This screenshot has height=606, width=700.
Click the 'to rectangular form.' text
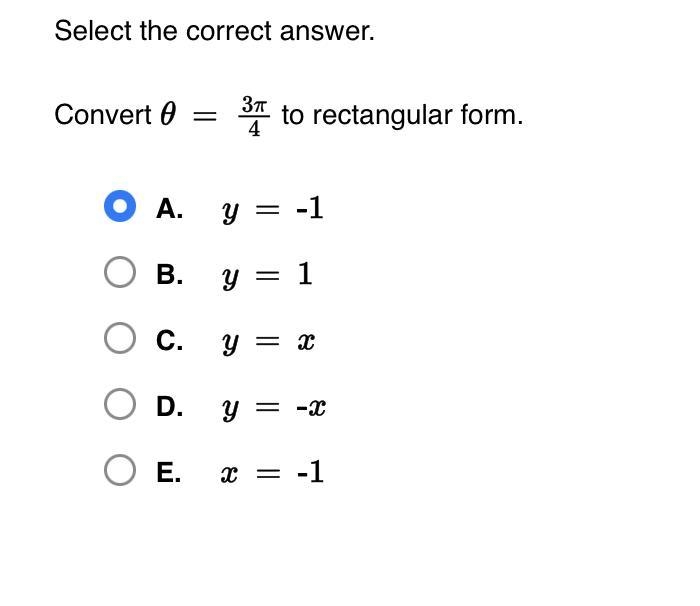click(402, 116)
